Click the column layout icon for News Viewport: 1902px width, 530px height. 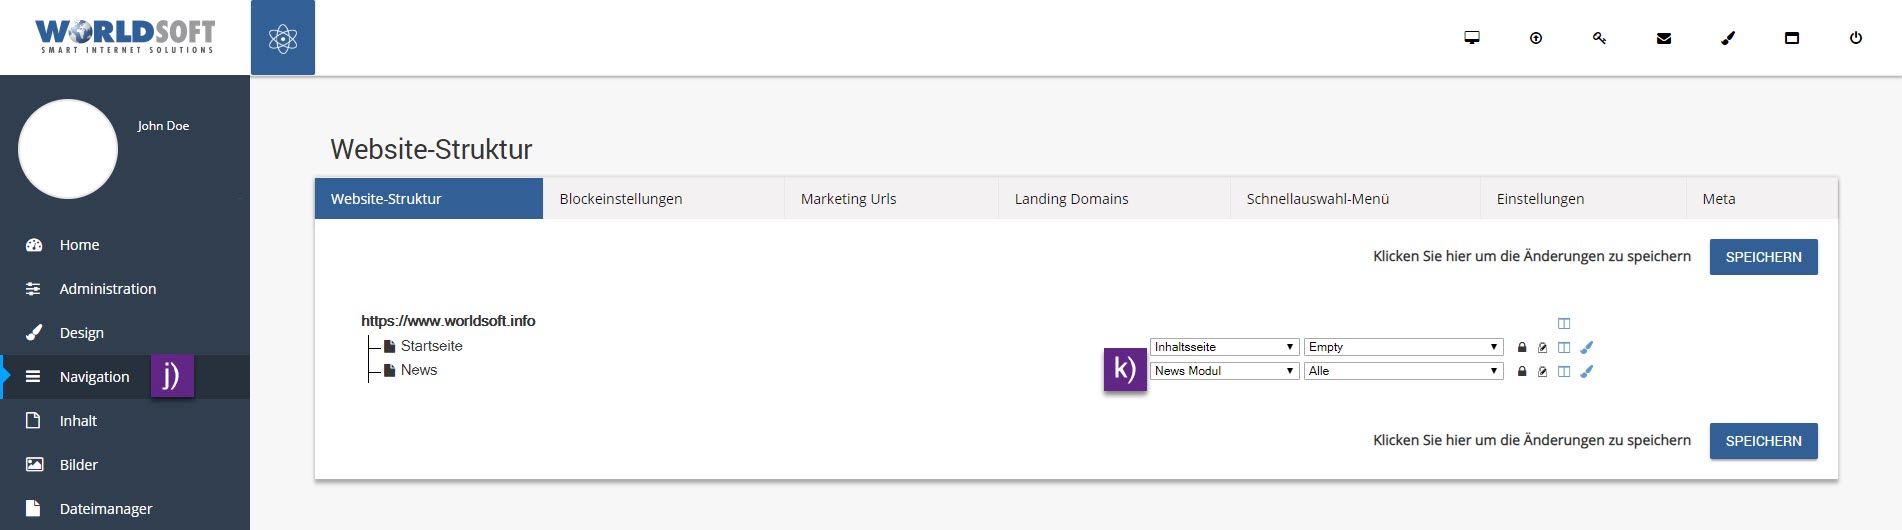[1564, 371]
